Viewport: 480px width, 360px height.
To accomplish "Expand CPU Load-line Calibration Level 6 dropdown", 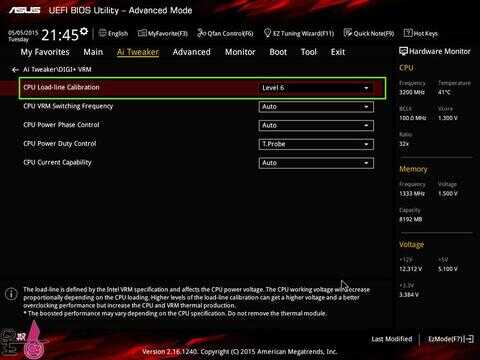I will point(316,88).
